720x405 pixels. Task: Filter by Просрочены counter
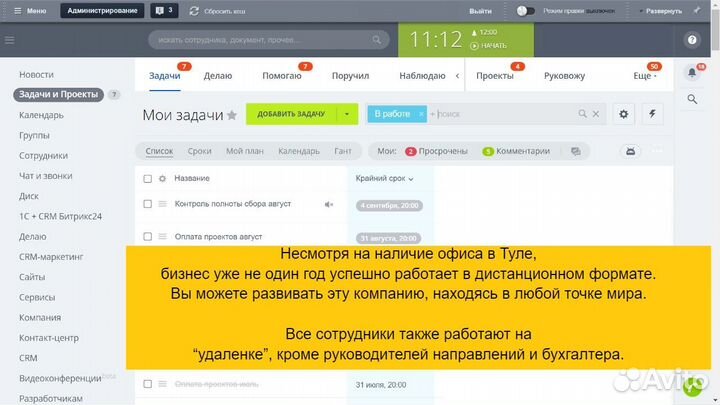[436, 151]
